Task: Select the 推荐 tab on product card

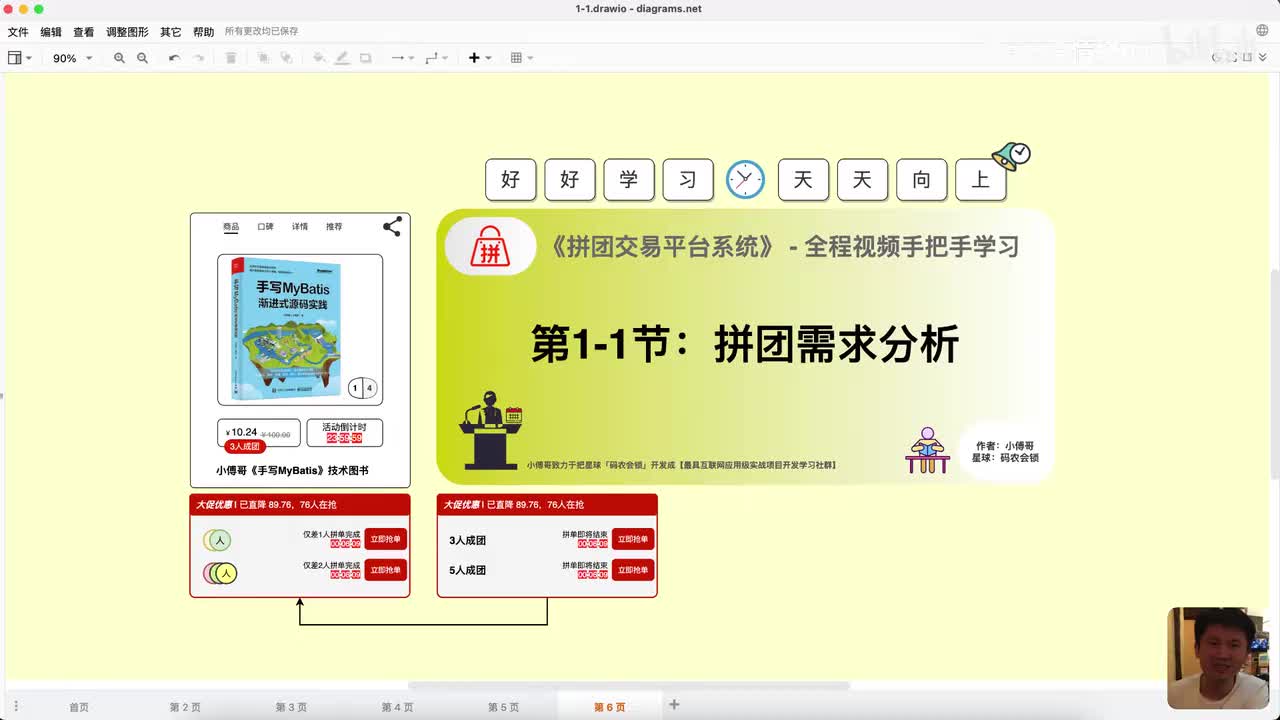Action: click(334, 227)
